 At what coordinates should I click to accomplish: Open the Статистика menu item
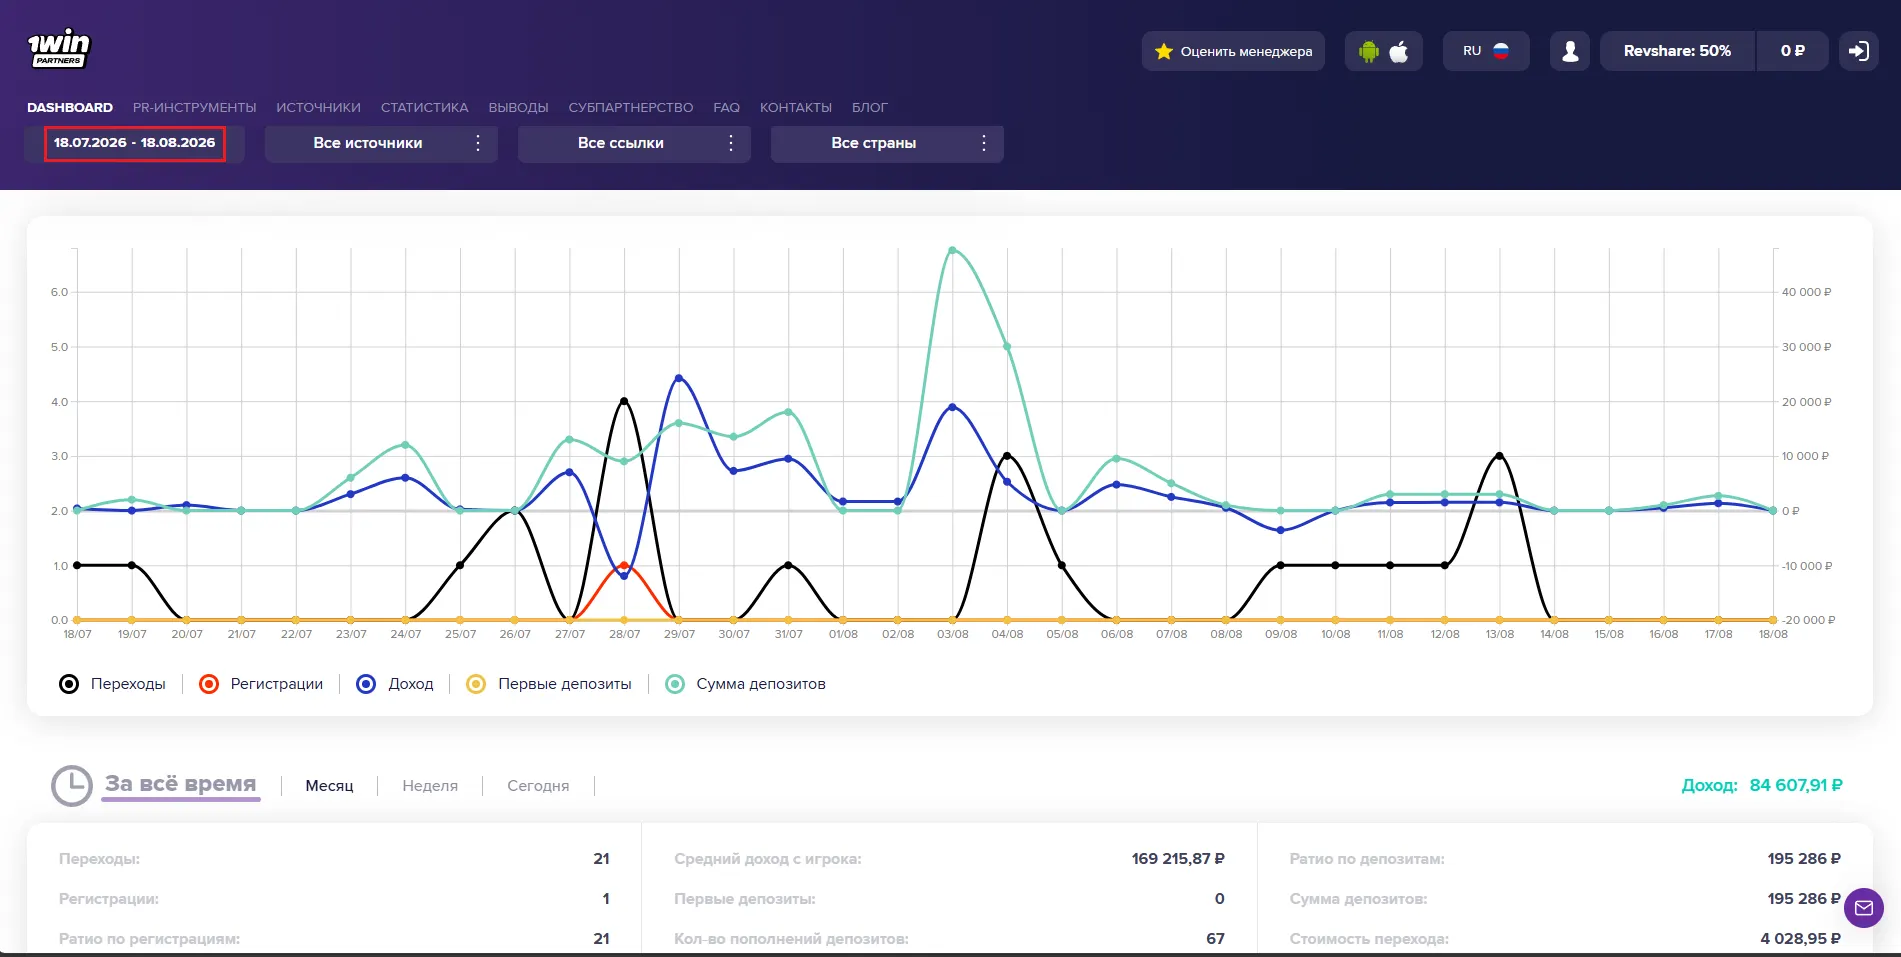[424, 107]
